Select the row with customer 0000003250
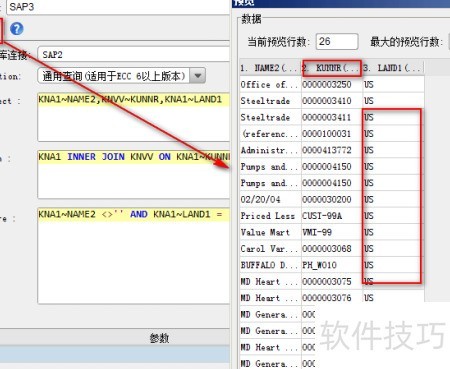The image size is (450, 369). 332,84
